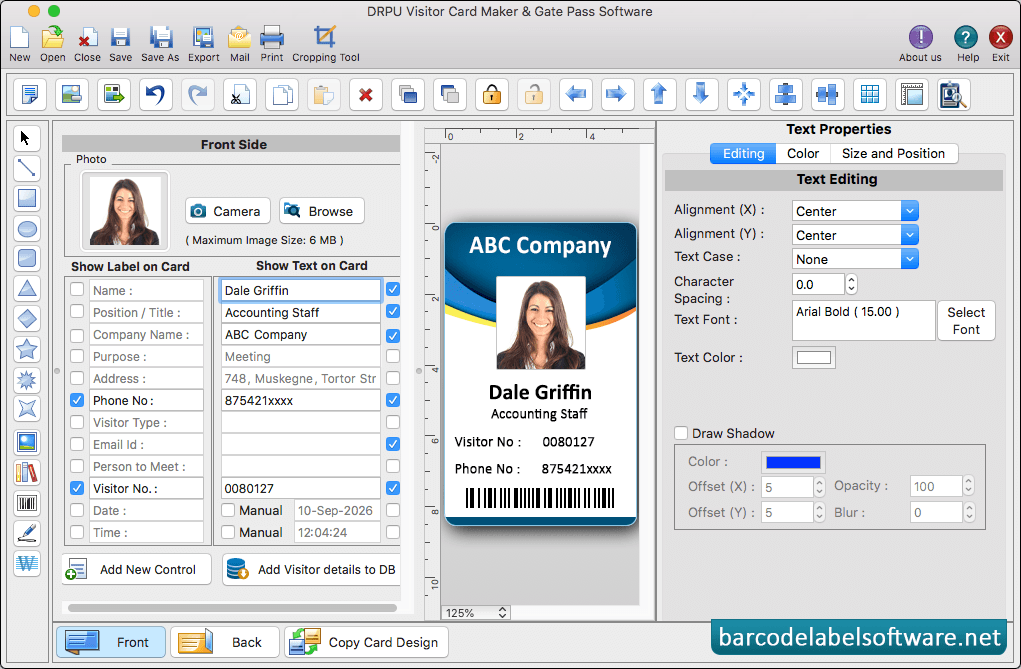The width and height of the screenshot is (1021, 669).
Task: Enable the Address label checkbox
Action: click(77, 378)
